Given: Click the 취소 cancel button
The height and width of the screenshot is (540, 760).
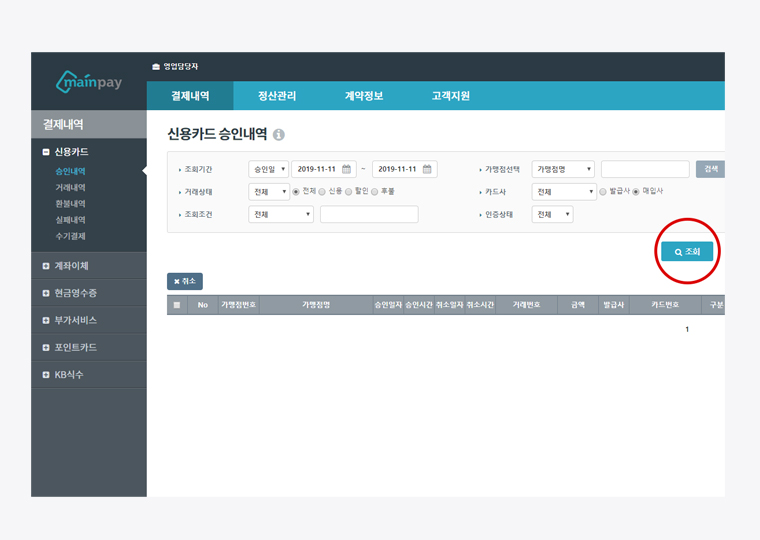Looking at the screenshot, I should pyautogui.click(x=184, y=282).
